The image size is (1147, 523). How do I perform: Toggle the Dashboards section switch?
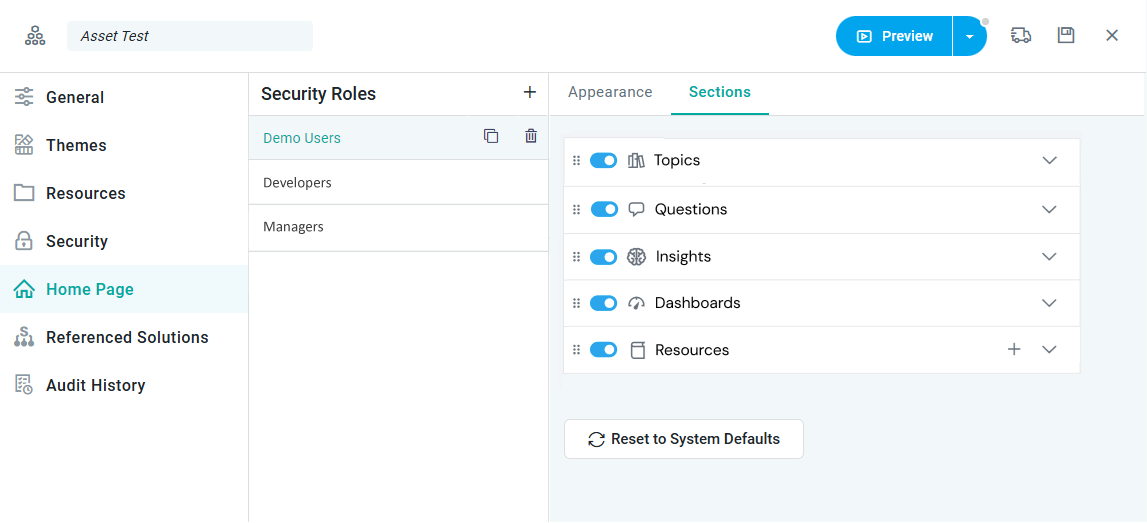pos(604,303)
